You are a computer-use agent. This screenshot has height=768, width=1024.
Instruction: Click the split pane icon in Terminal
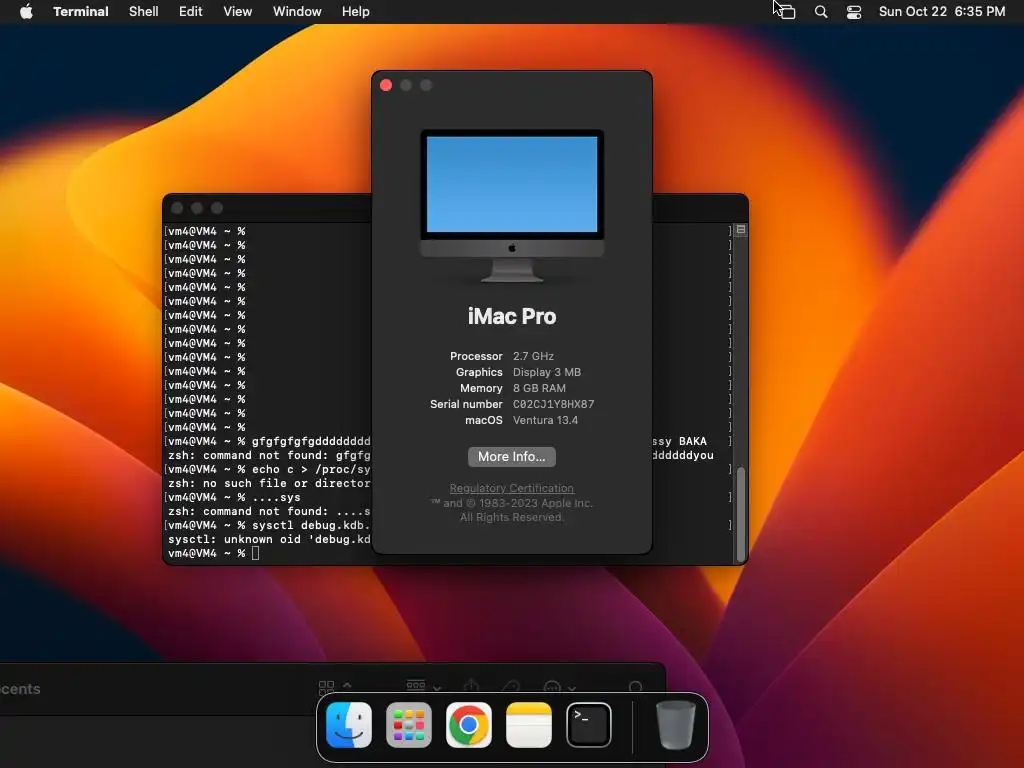pyautogui.click(x=741, y=230)
